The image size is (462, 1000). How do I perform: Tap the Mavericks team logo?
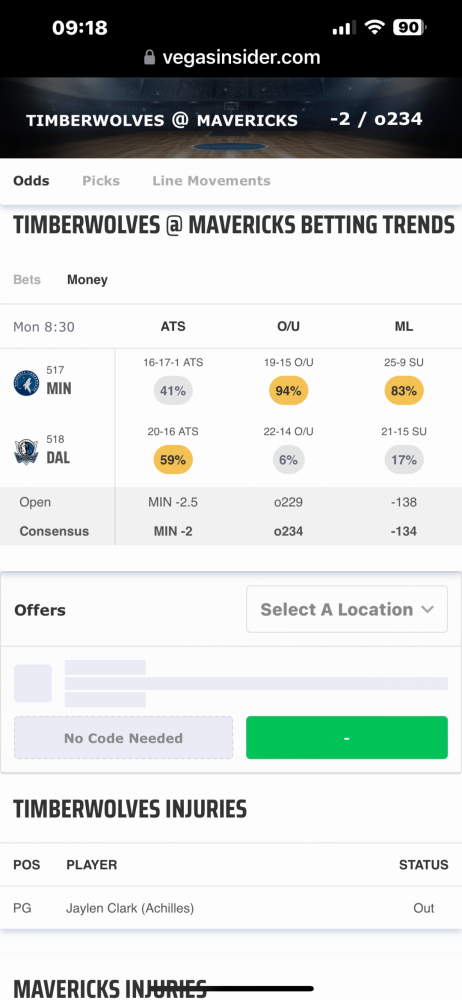27,452
